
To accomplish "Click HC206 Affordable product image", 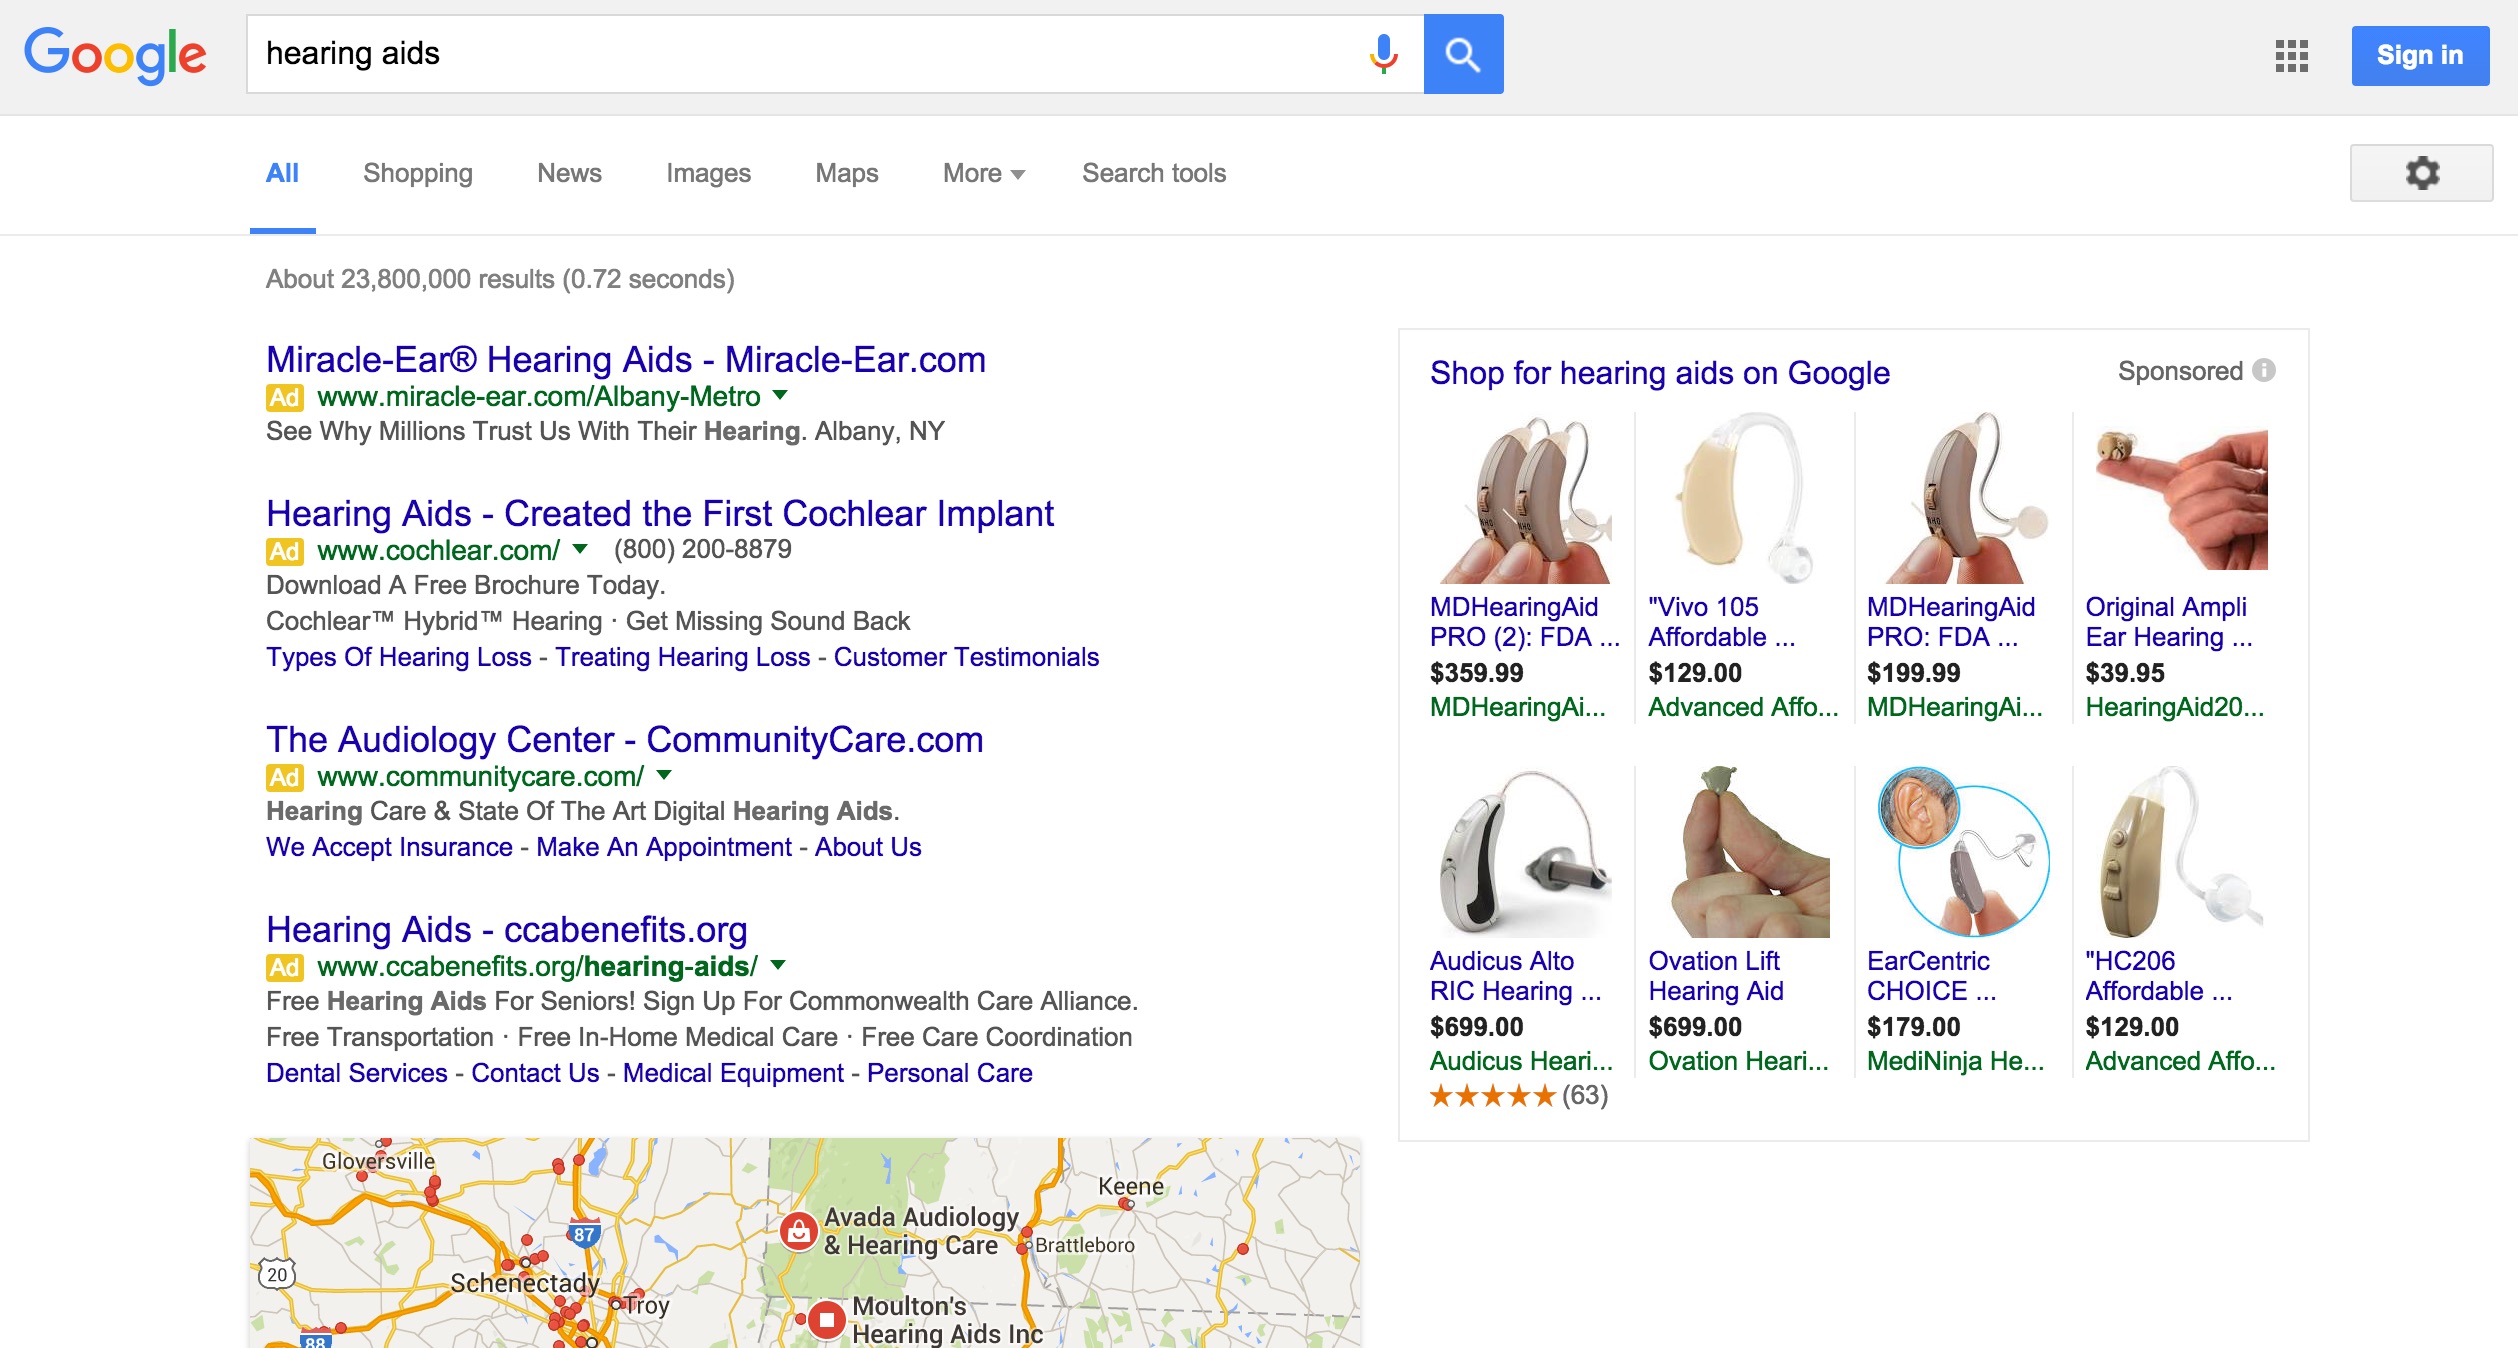I will (x=2181, y=852).
